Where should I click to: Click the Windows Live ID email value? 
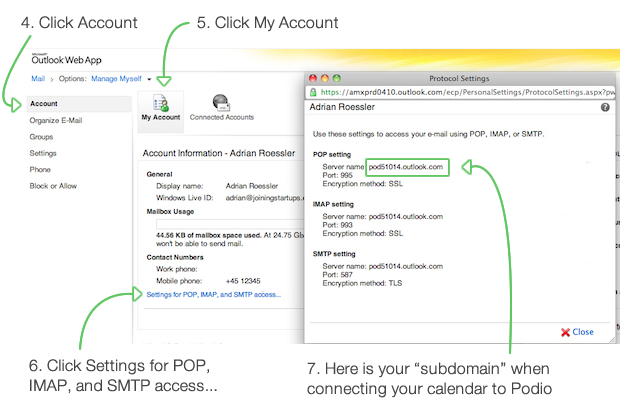265,198
